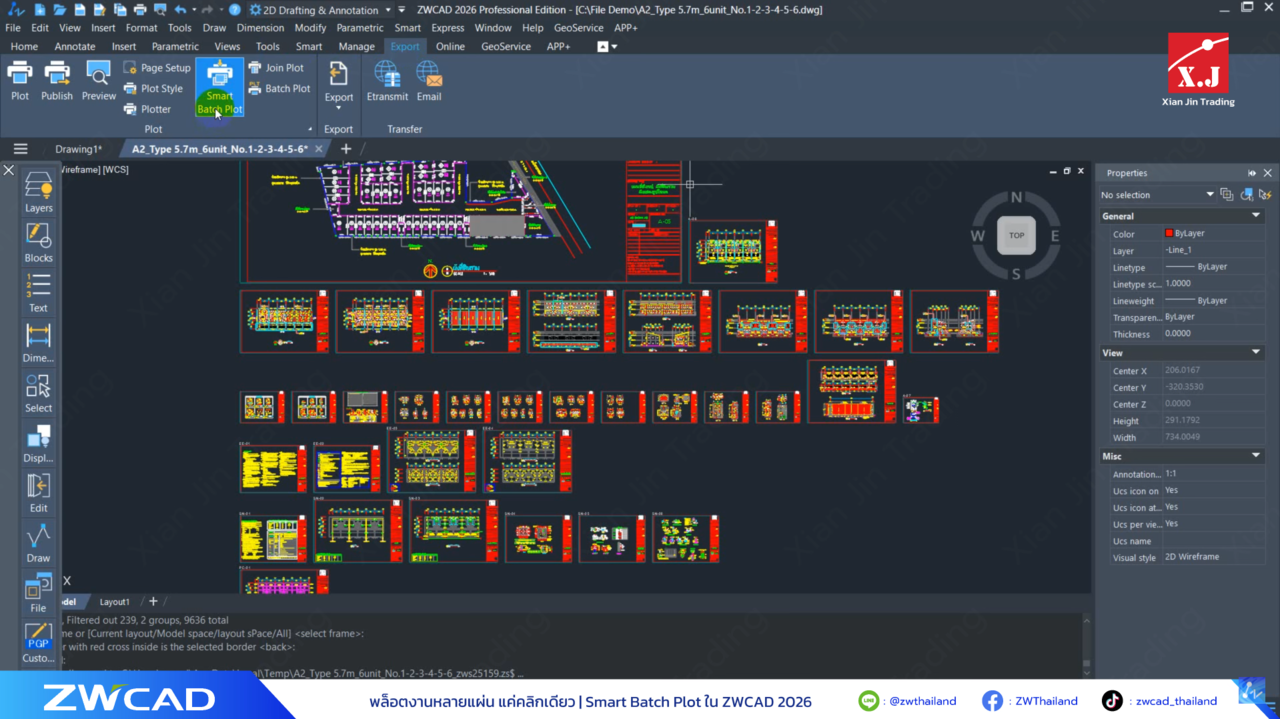The image size is (1280, 719).
Task: Open the Plotter manager
Action: [x=148, y=109]
